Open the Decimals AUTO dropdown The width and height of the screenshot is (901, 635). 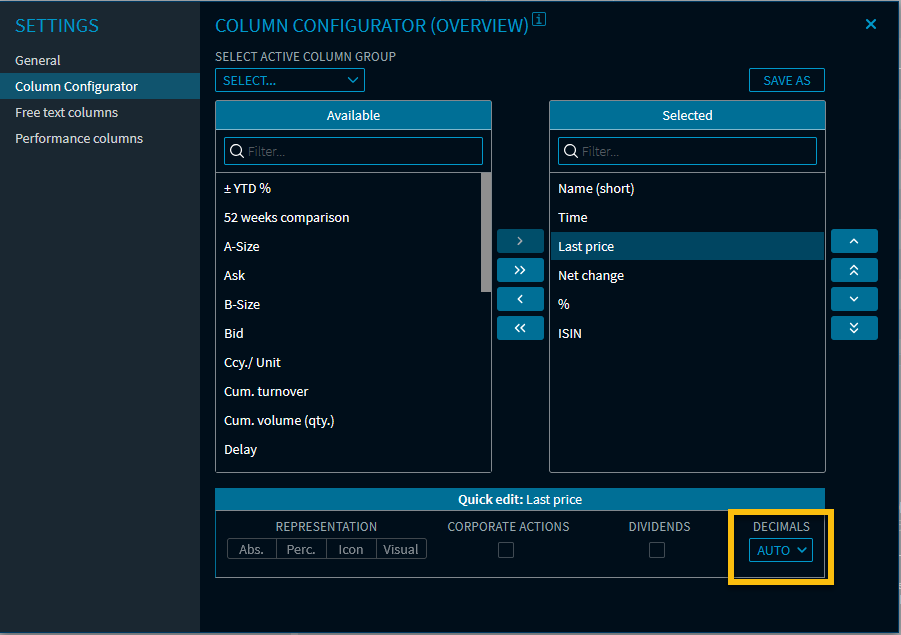[x=781, y=550]
